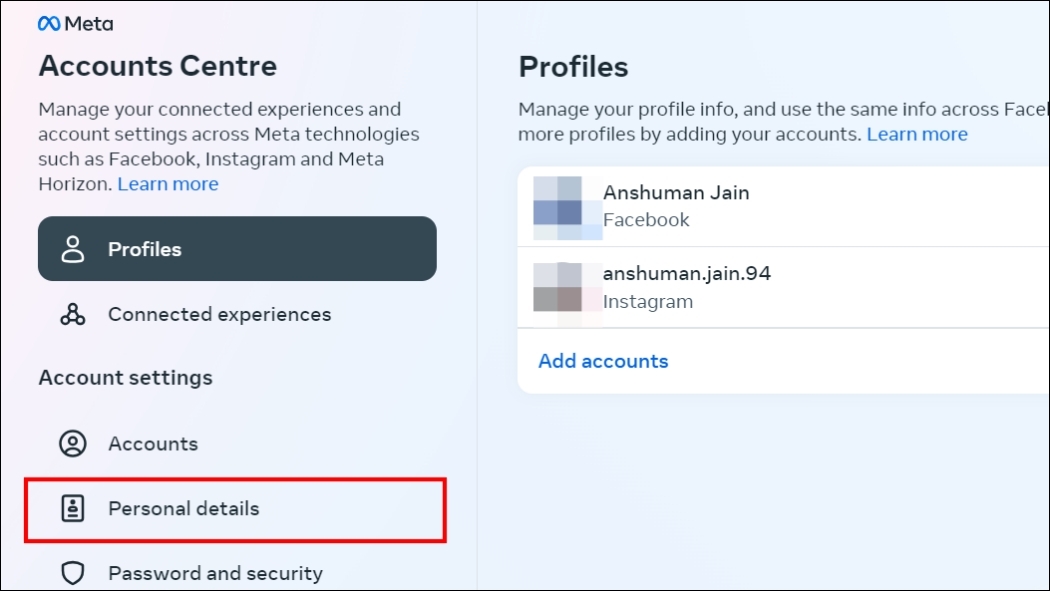This screenshot has height=591, width=1050.
Task: Open the anshuman.jain.94 Instagram profile picture
Action: tap(565, 287)
